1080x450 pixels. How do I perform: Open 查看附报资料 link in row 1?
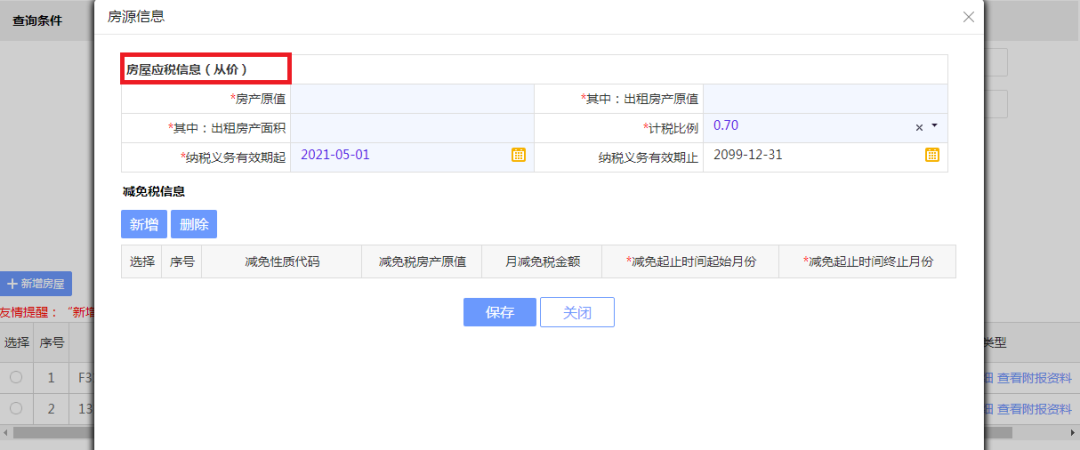(1035, 378)
